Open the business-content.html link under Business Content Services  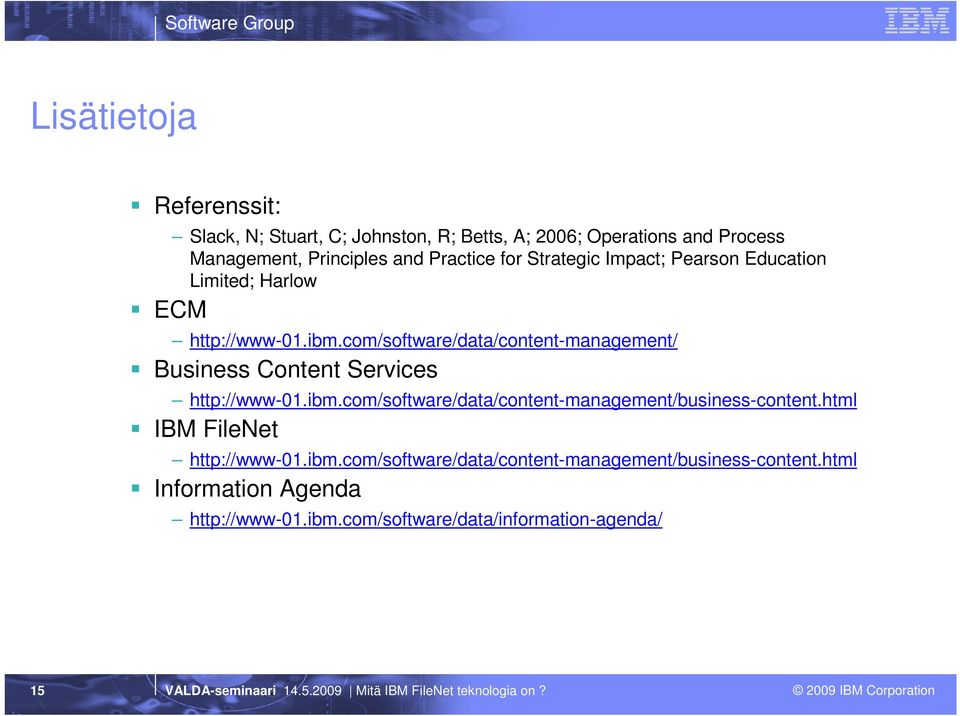click(x=523, y=400)
